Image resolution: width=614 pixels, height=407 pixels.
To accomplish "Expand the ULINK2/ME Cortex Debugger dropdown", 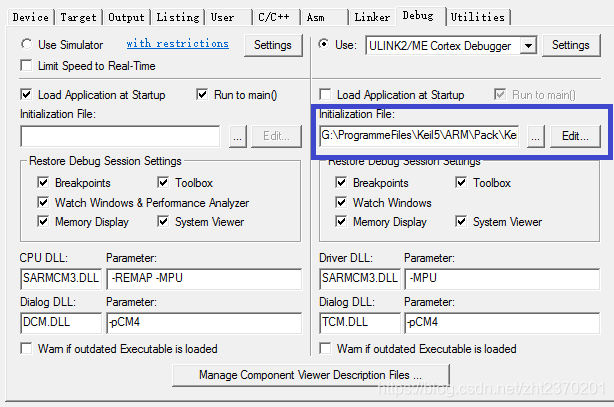I will [x=528, y=46].
